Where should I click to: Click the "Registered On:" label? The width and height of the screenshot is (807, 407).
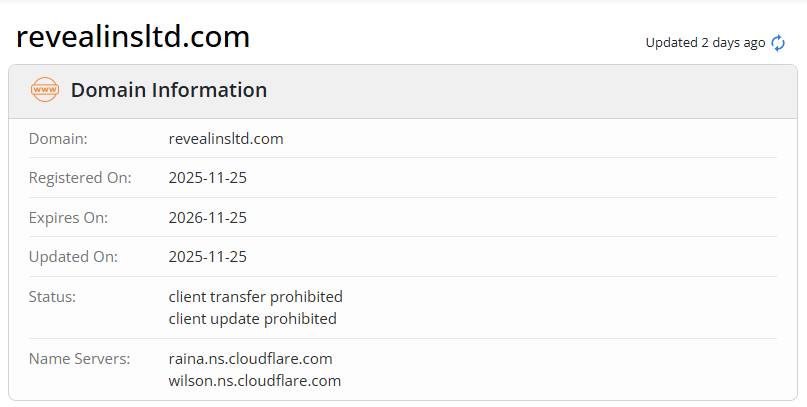[80, 178]
